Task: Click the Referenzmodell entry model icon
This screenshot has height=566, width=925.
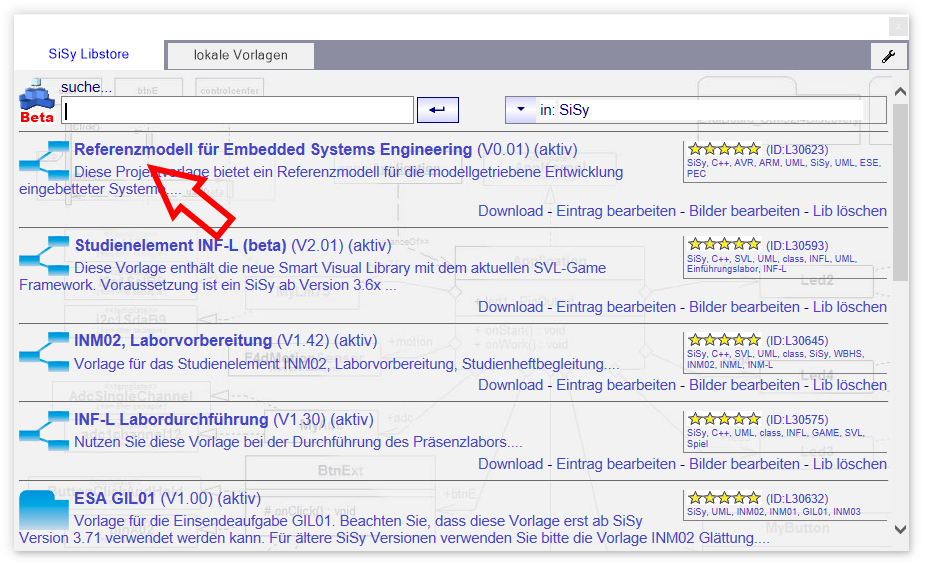Action: tap(44, 161)
